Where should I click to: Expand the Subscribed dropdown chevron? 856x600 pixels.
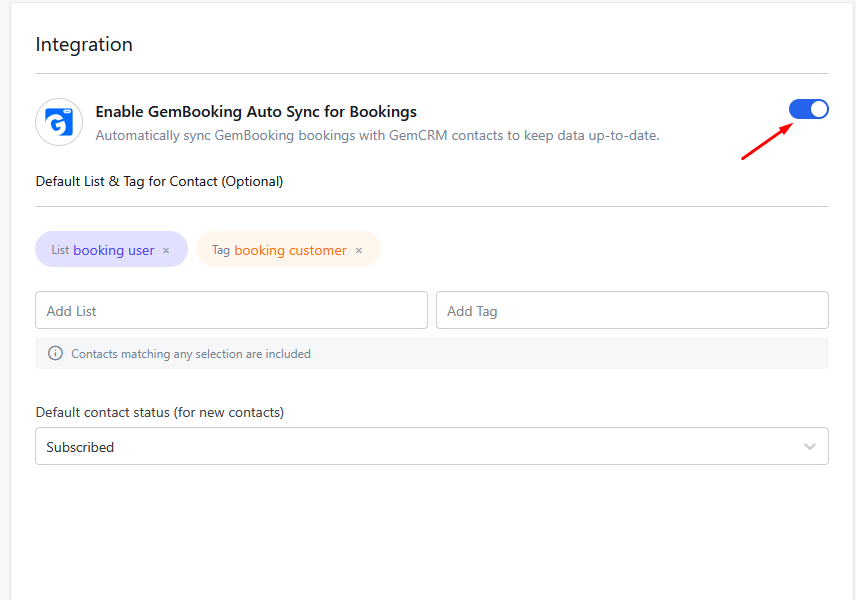(x=810, y=447)
